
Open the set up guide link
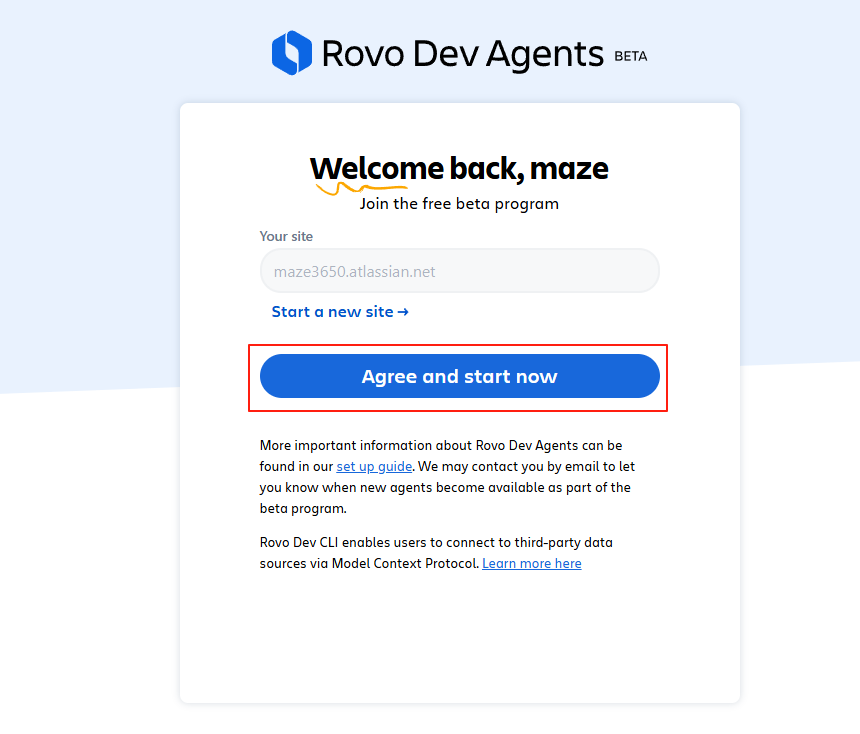[x=374, y=466]
